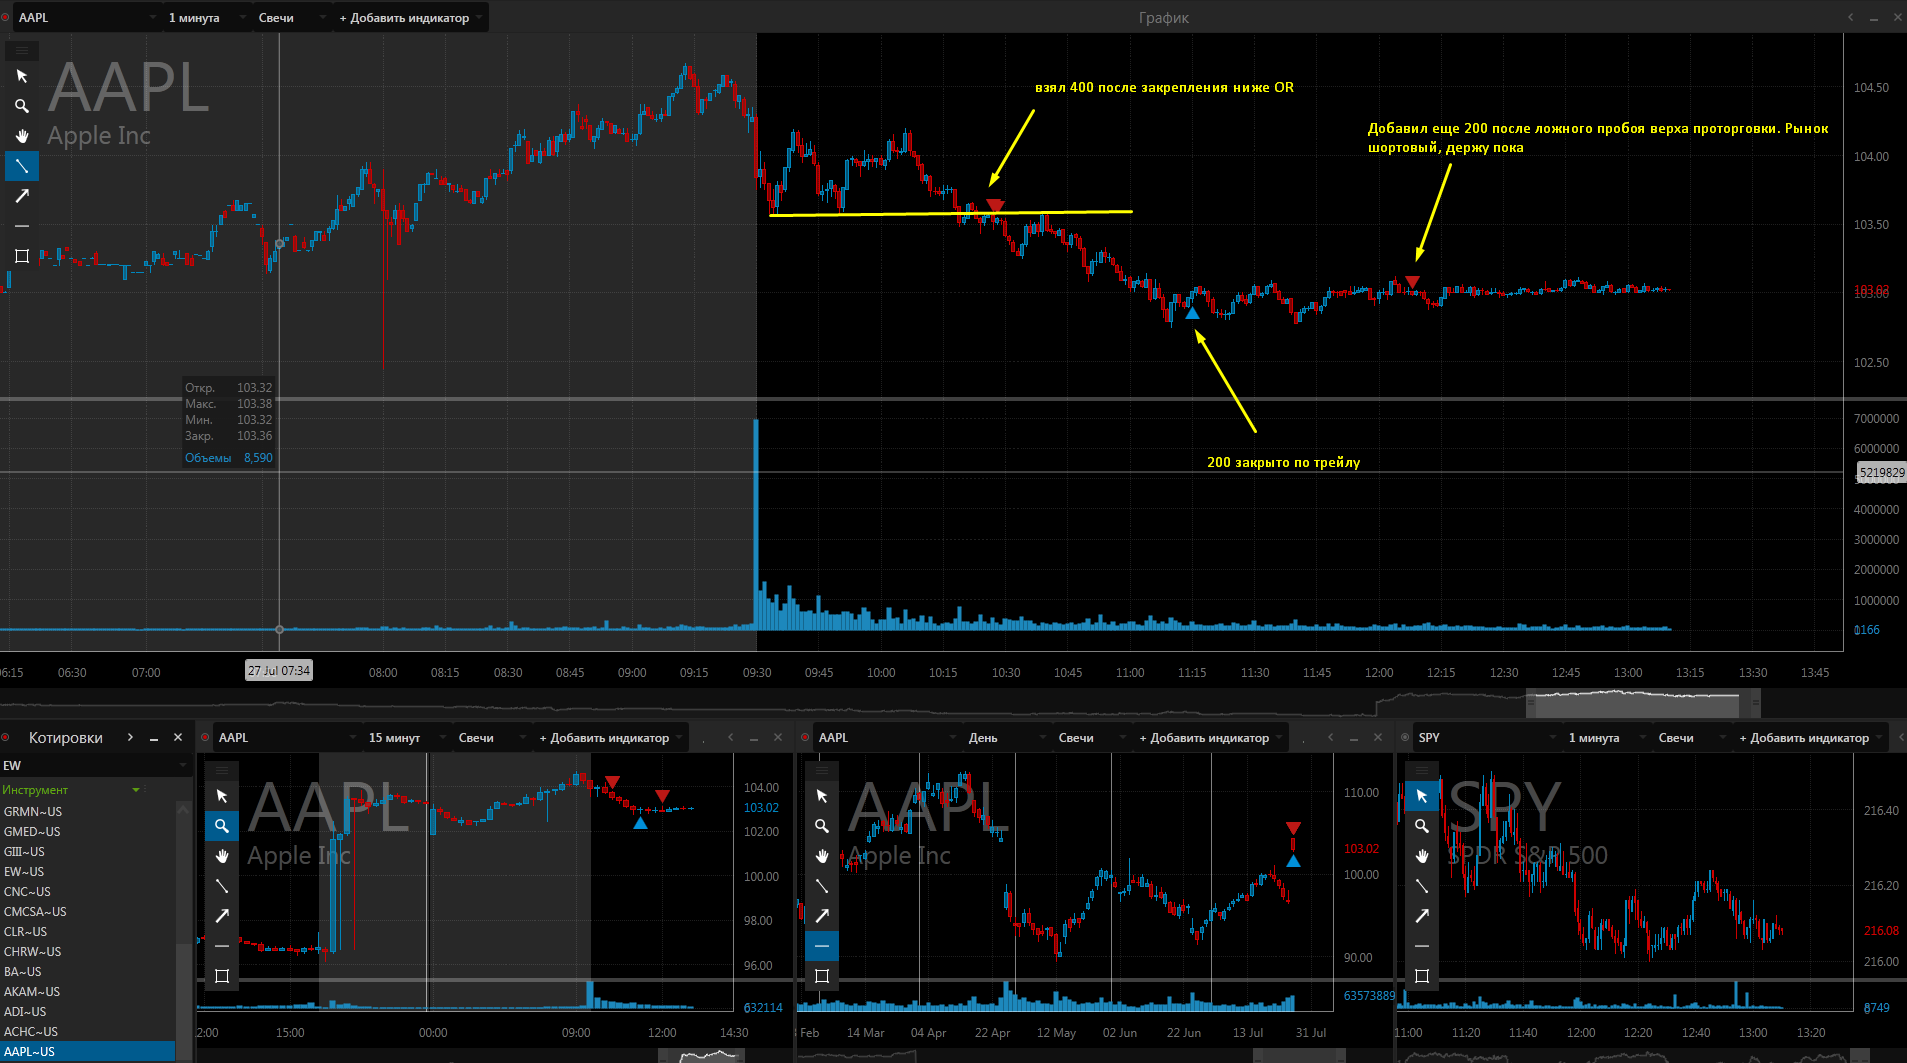The height and width of the screenshot is (1063, 1907).
Task: Select the arrow drawing tool in main chart
Action: click(x=22, y=196)
